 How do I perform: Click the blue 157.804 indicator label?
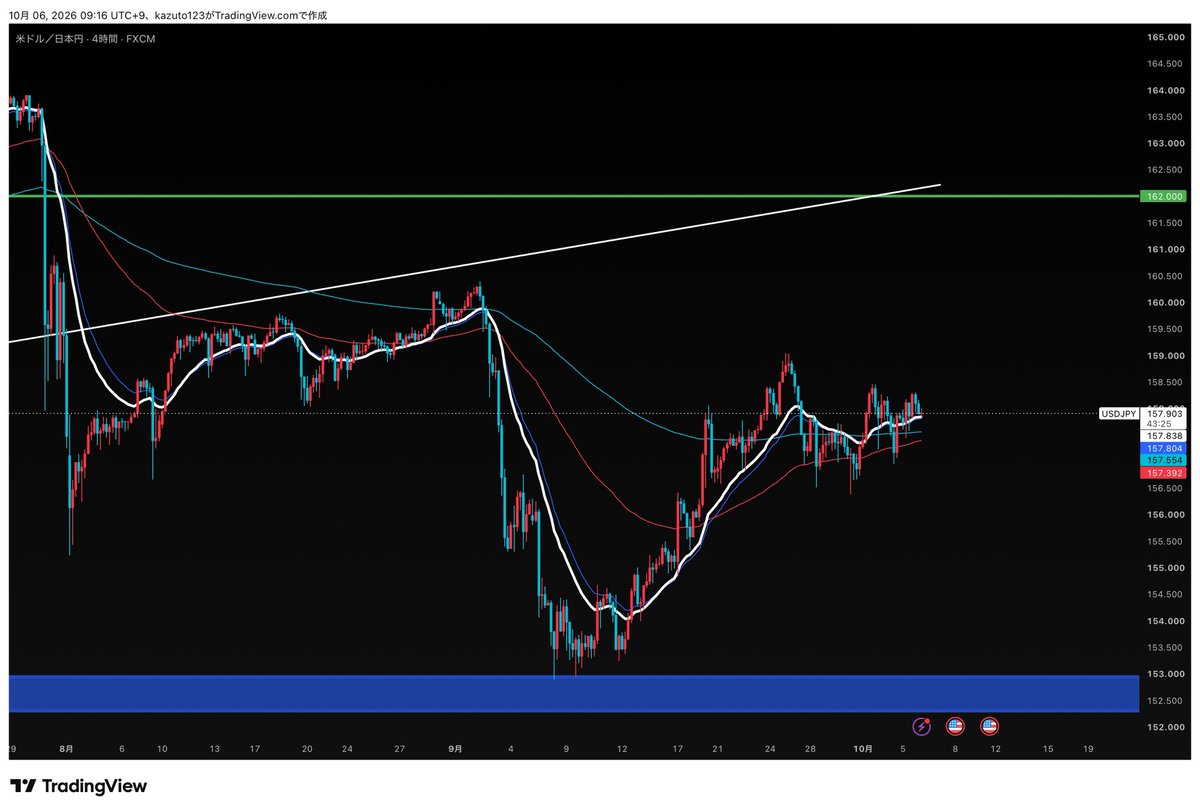pyautogui.click(x=1164, y=450)
